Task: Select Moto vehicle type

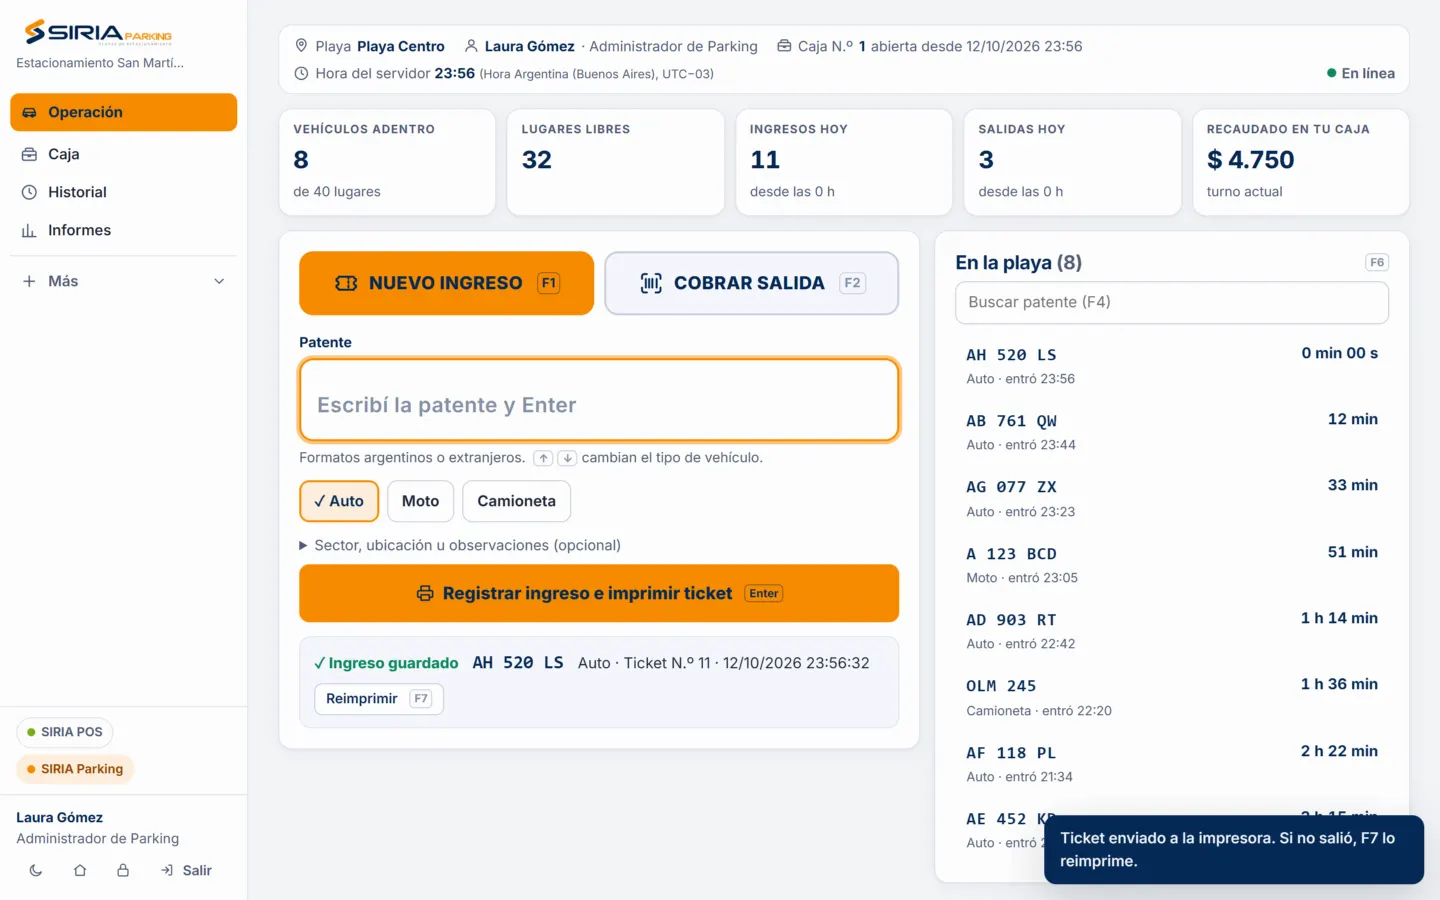Action: (420, 501)
